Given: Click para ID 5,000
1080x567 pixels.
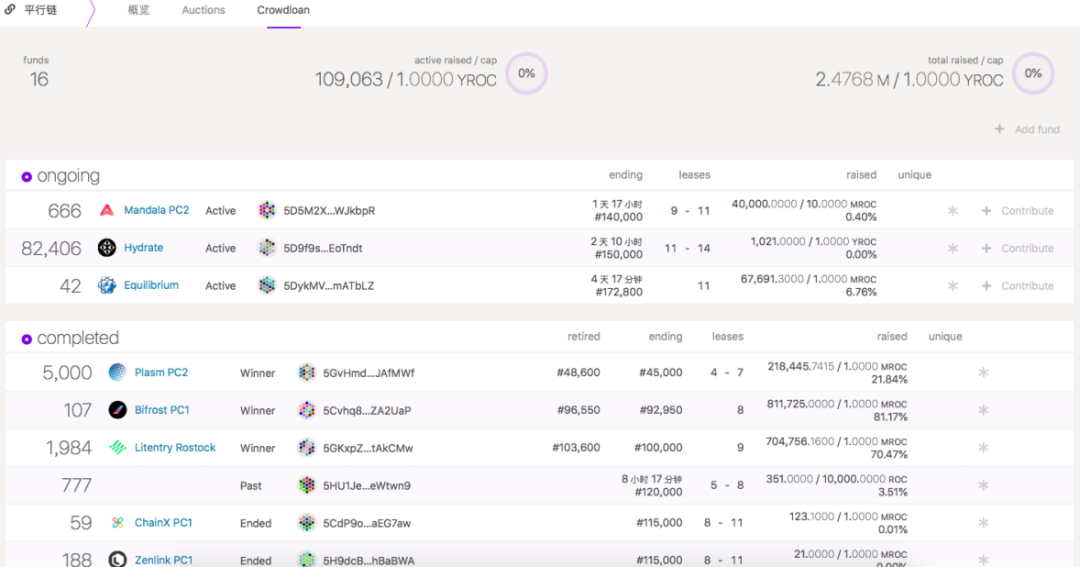Looking at the screenshot, I should (67, 373).
